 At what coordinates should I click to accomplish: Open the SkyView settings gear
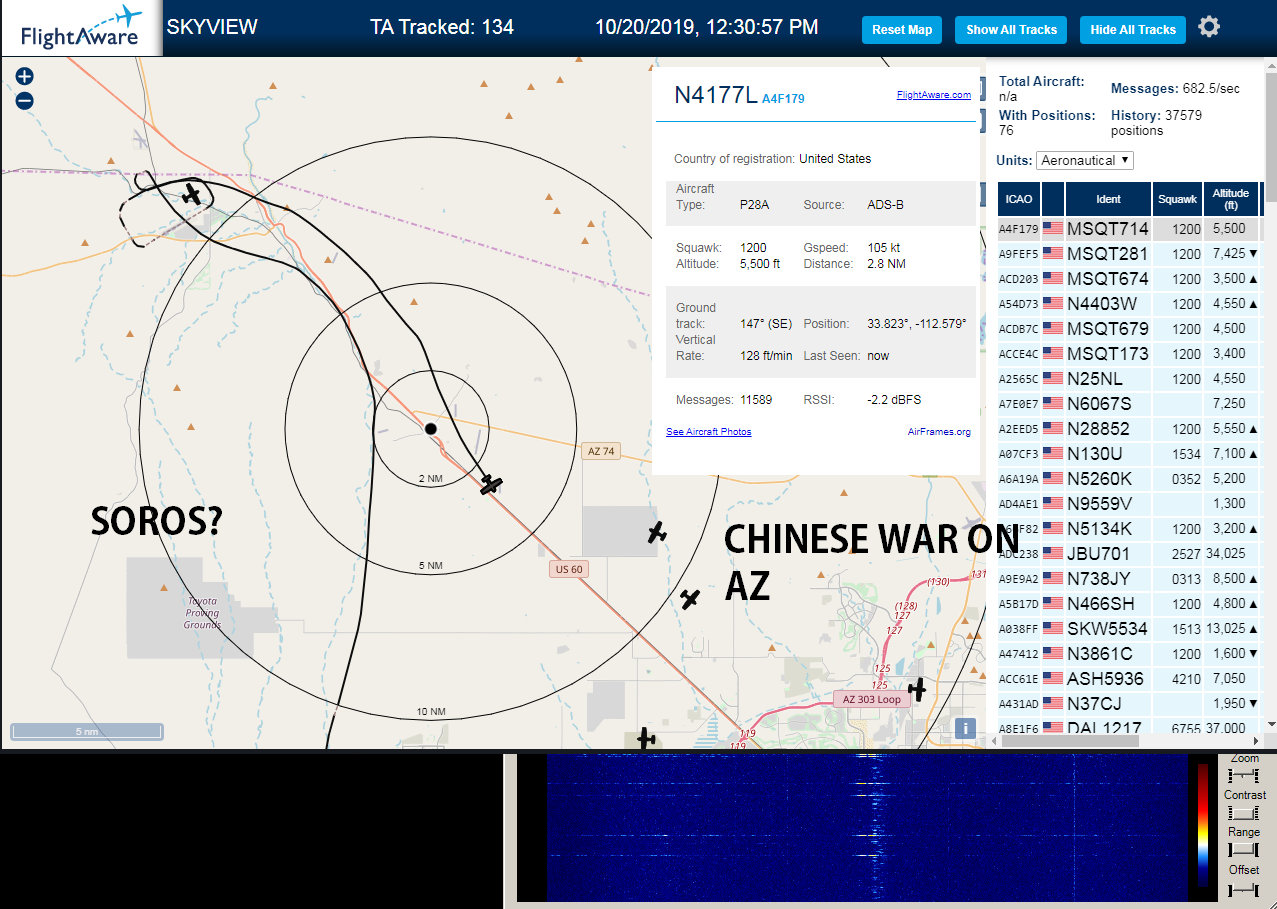1209,27
